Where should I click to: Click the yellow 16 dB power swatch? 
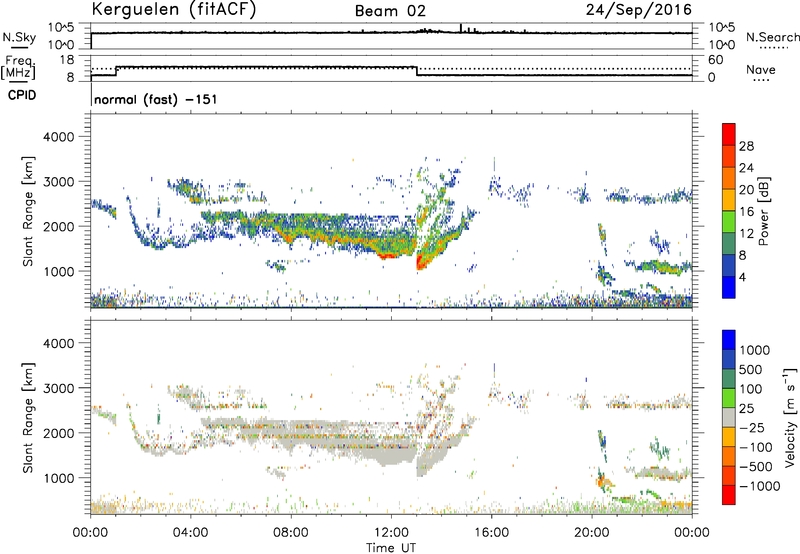pos(729,200)
